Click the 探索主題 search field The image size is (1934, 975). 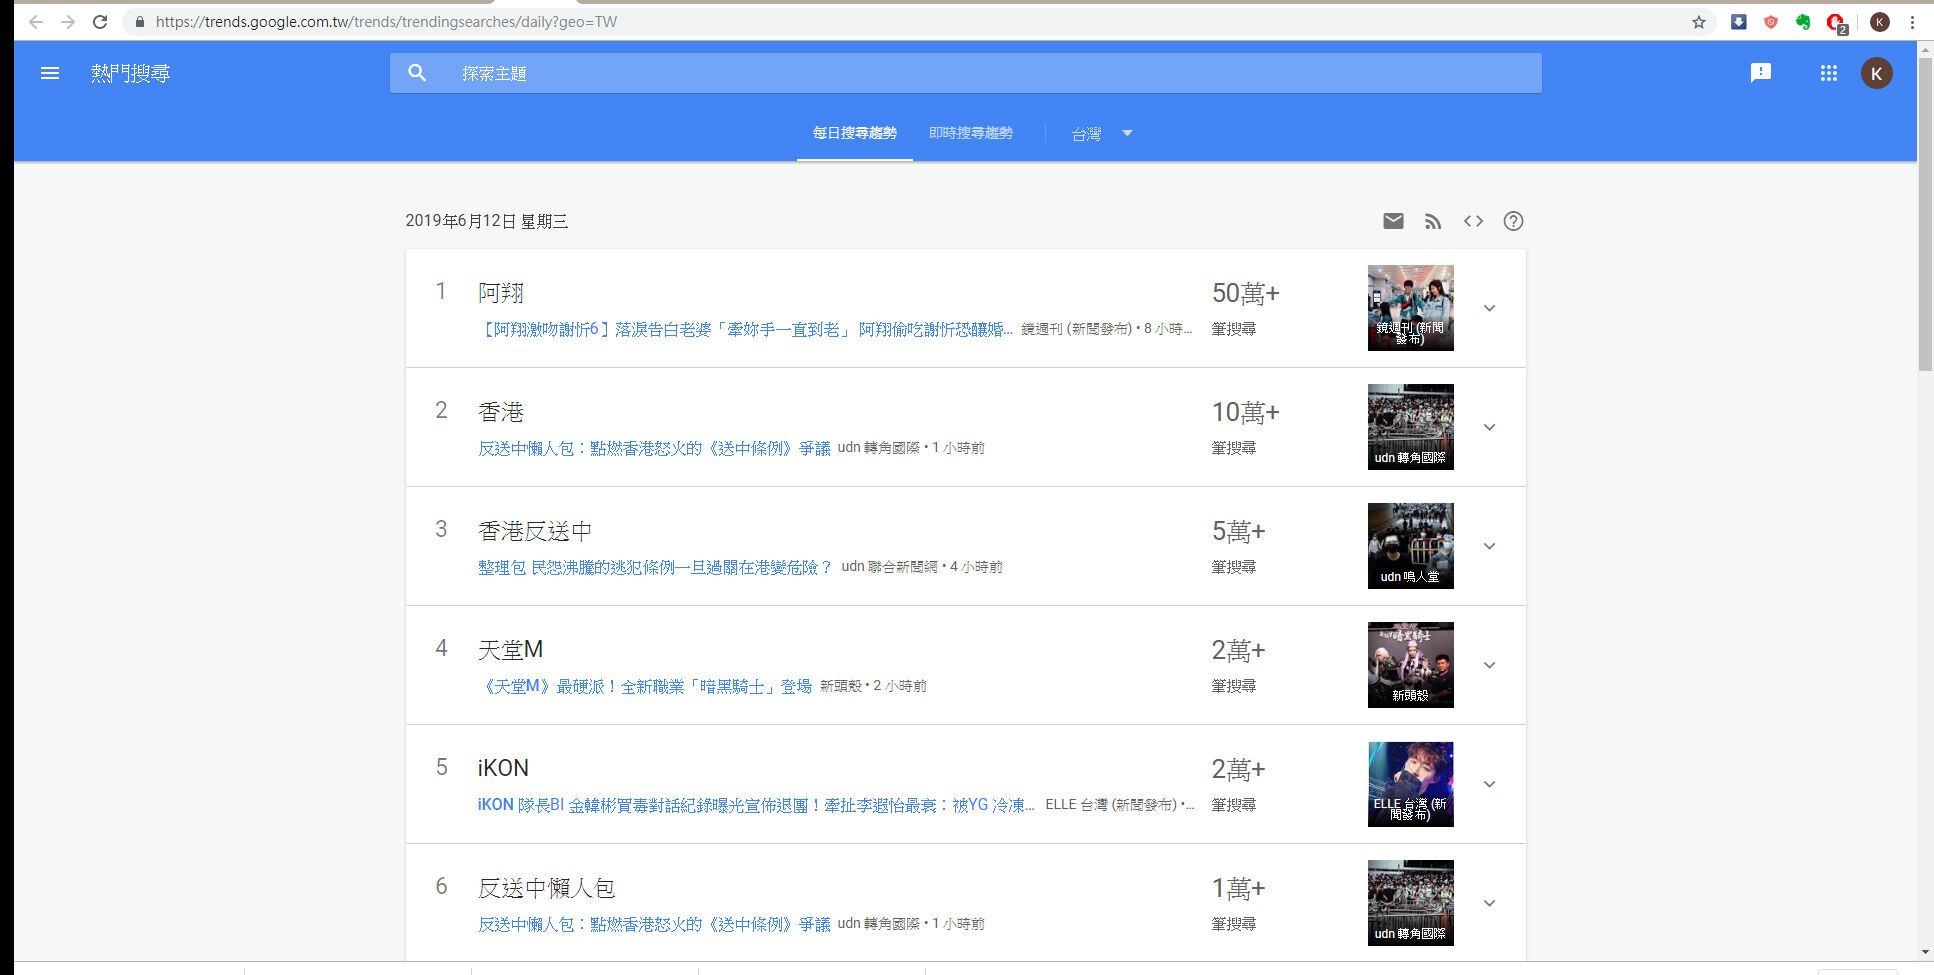coord(965,73)
